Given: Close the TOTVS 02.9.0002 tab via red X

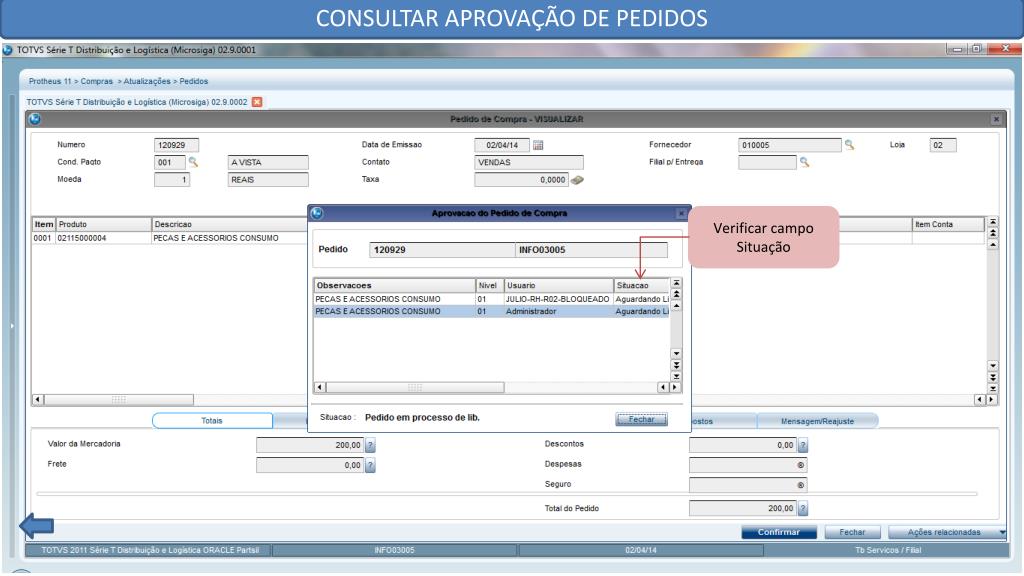Looking at the screenshot, I should [257, 102].
